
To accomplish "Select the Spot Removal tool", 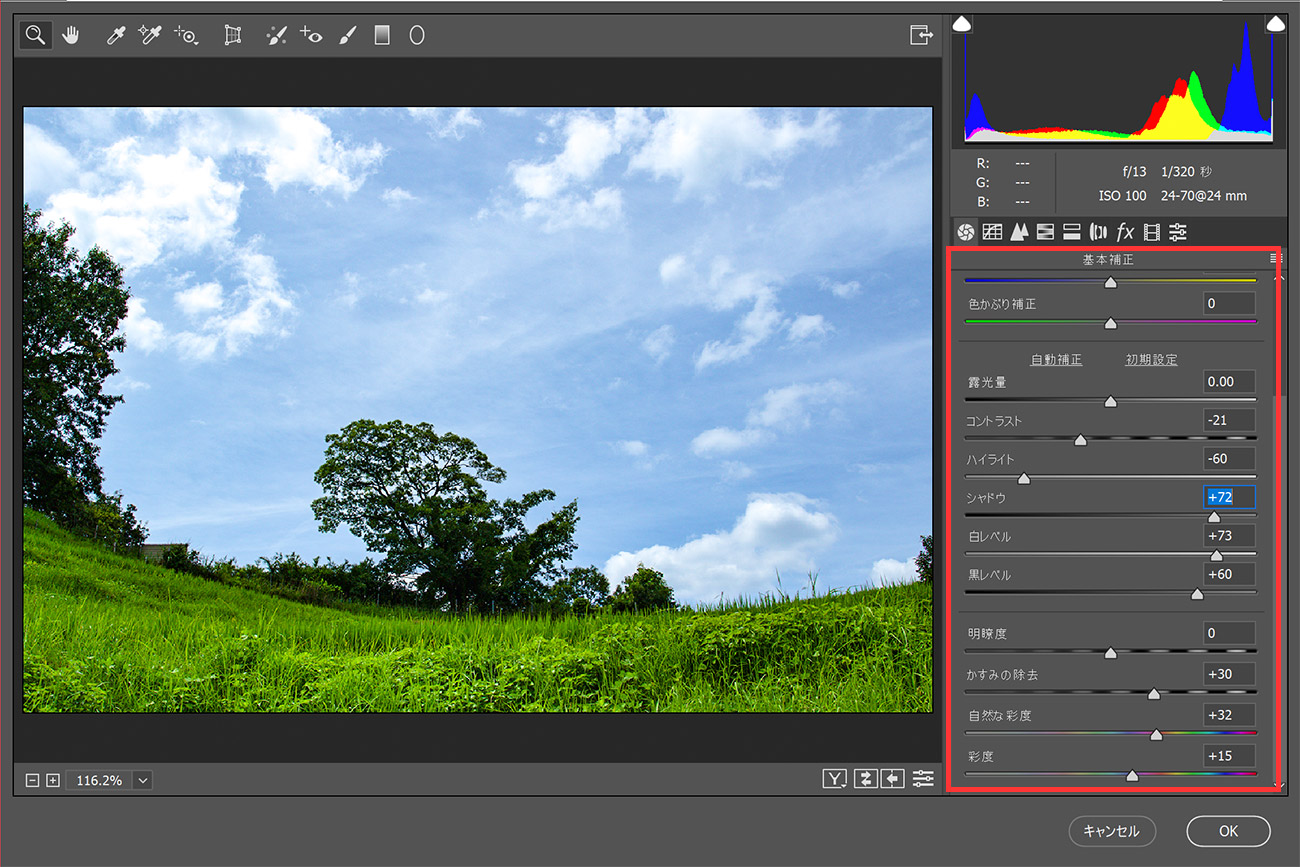I will tap(276, 35).
